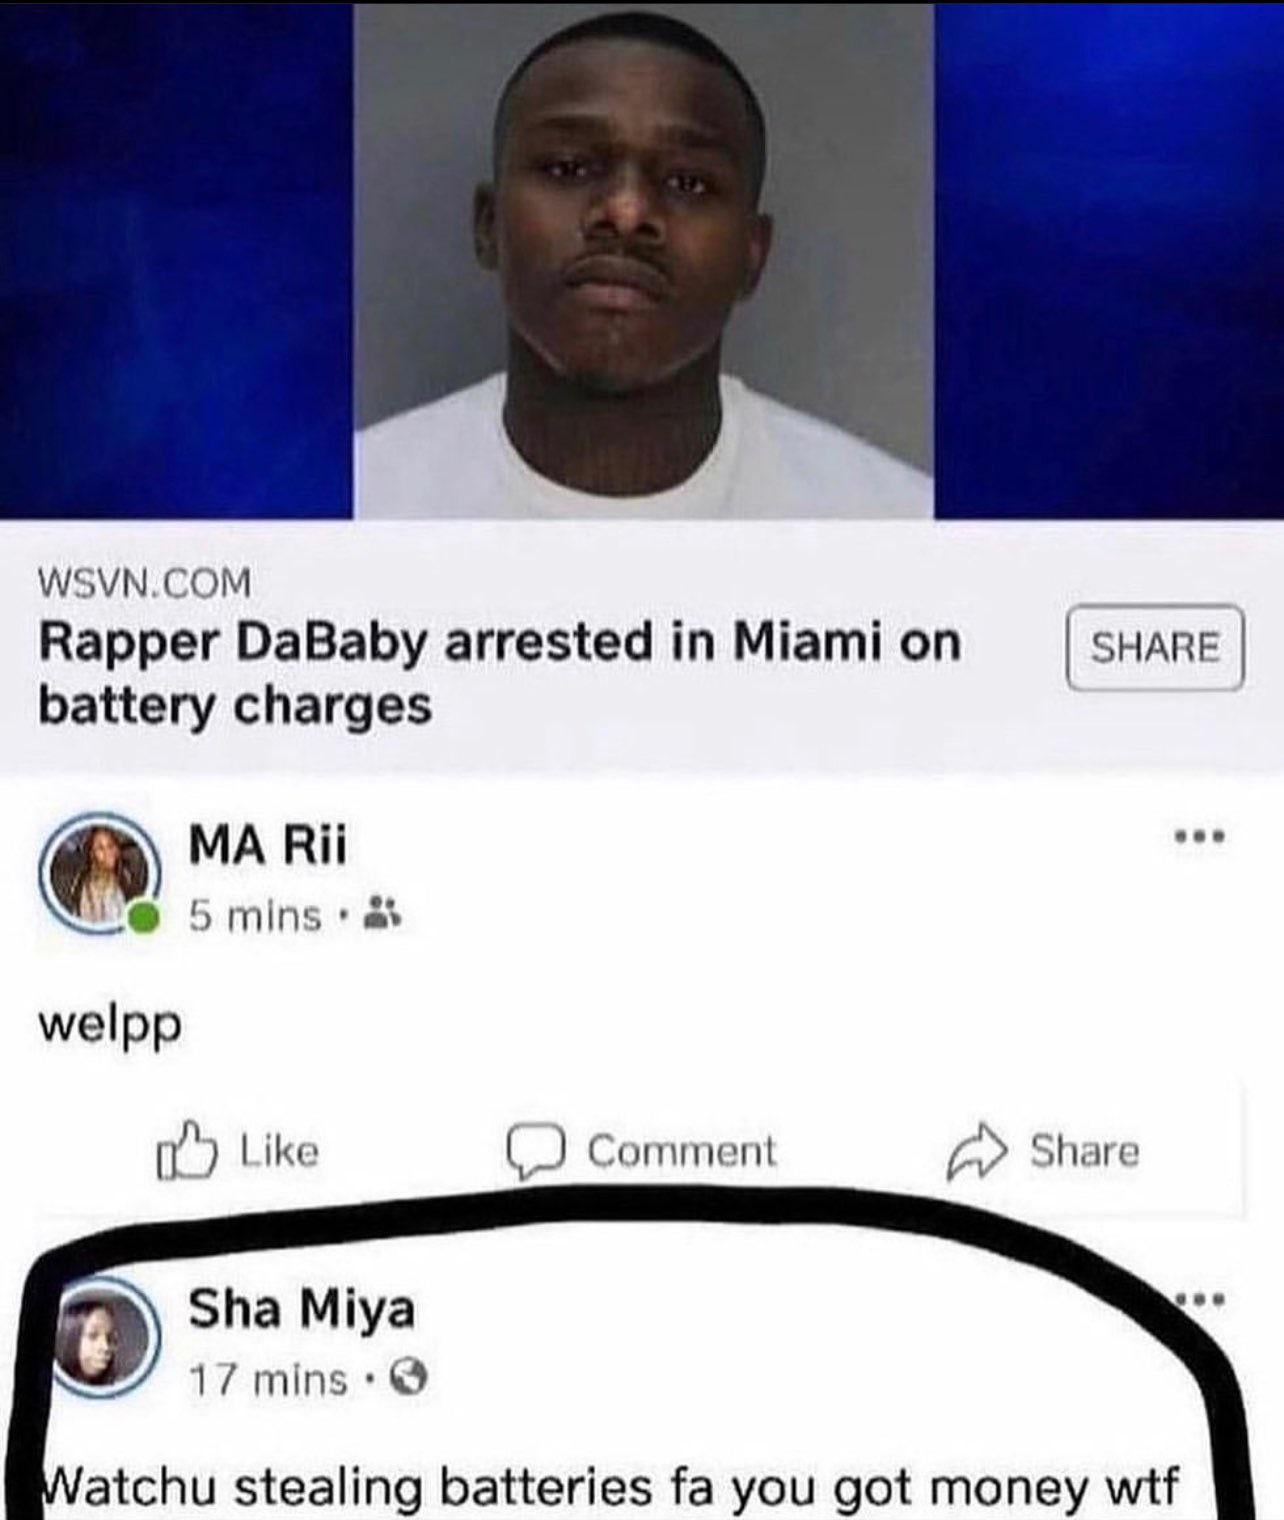Viewport: 1284px width, 1520px height.
Task: Click the 17 mins timestamp on Sha Miya's post
Action: 268,1382
